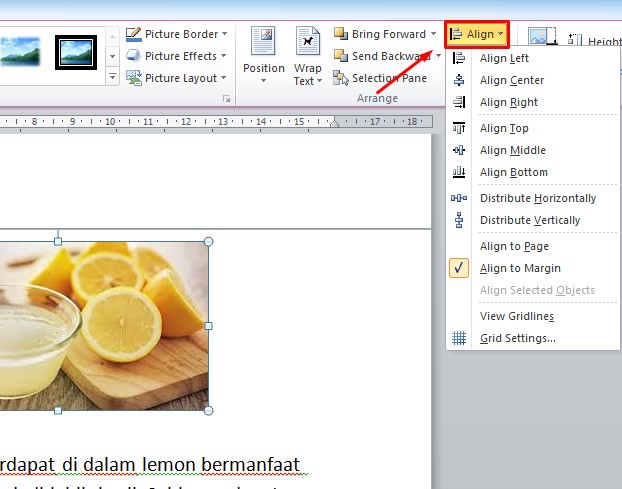Click the Distribute Vertically icon
This screenshot has height=489, width=622.
click(x=459, y=220)
